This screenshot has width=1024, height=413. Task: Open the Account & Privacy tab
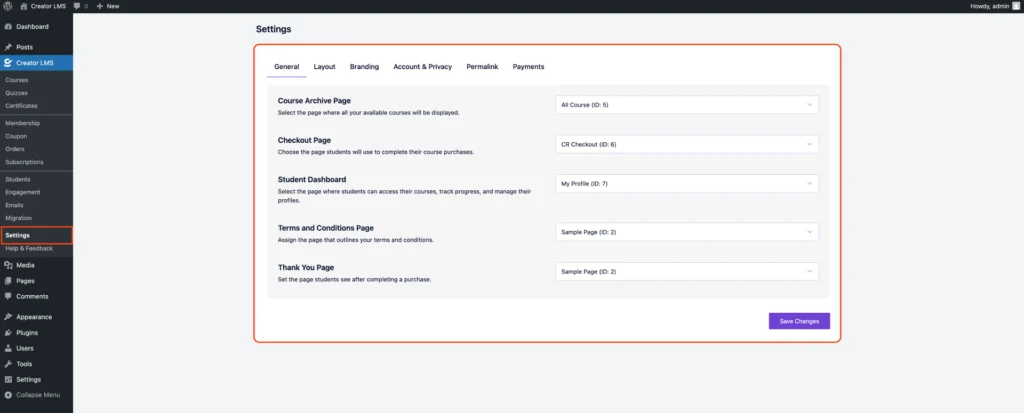pos(423,67)
